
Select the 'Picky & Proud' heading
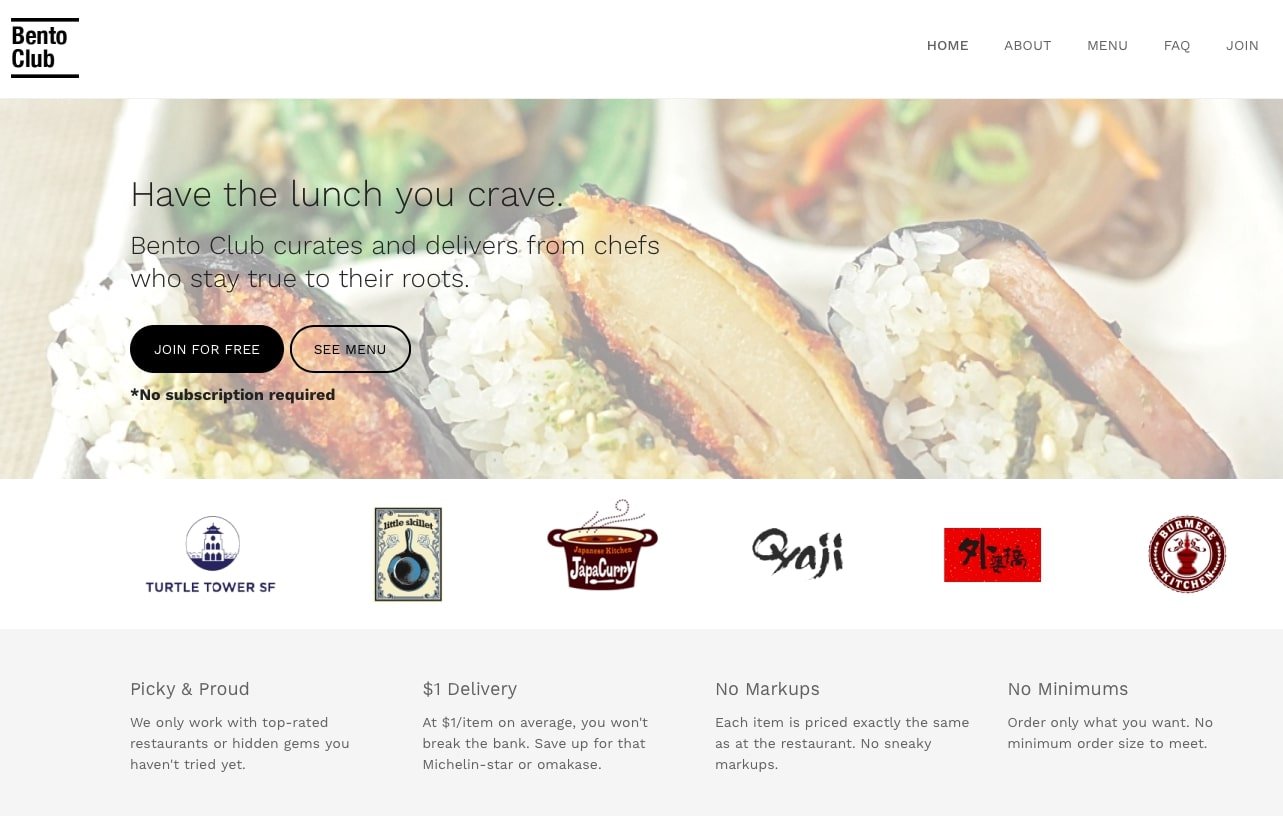[x=190, y=689]
